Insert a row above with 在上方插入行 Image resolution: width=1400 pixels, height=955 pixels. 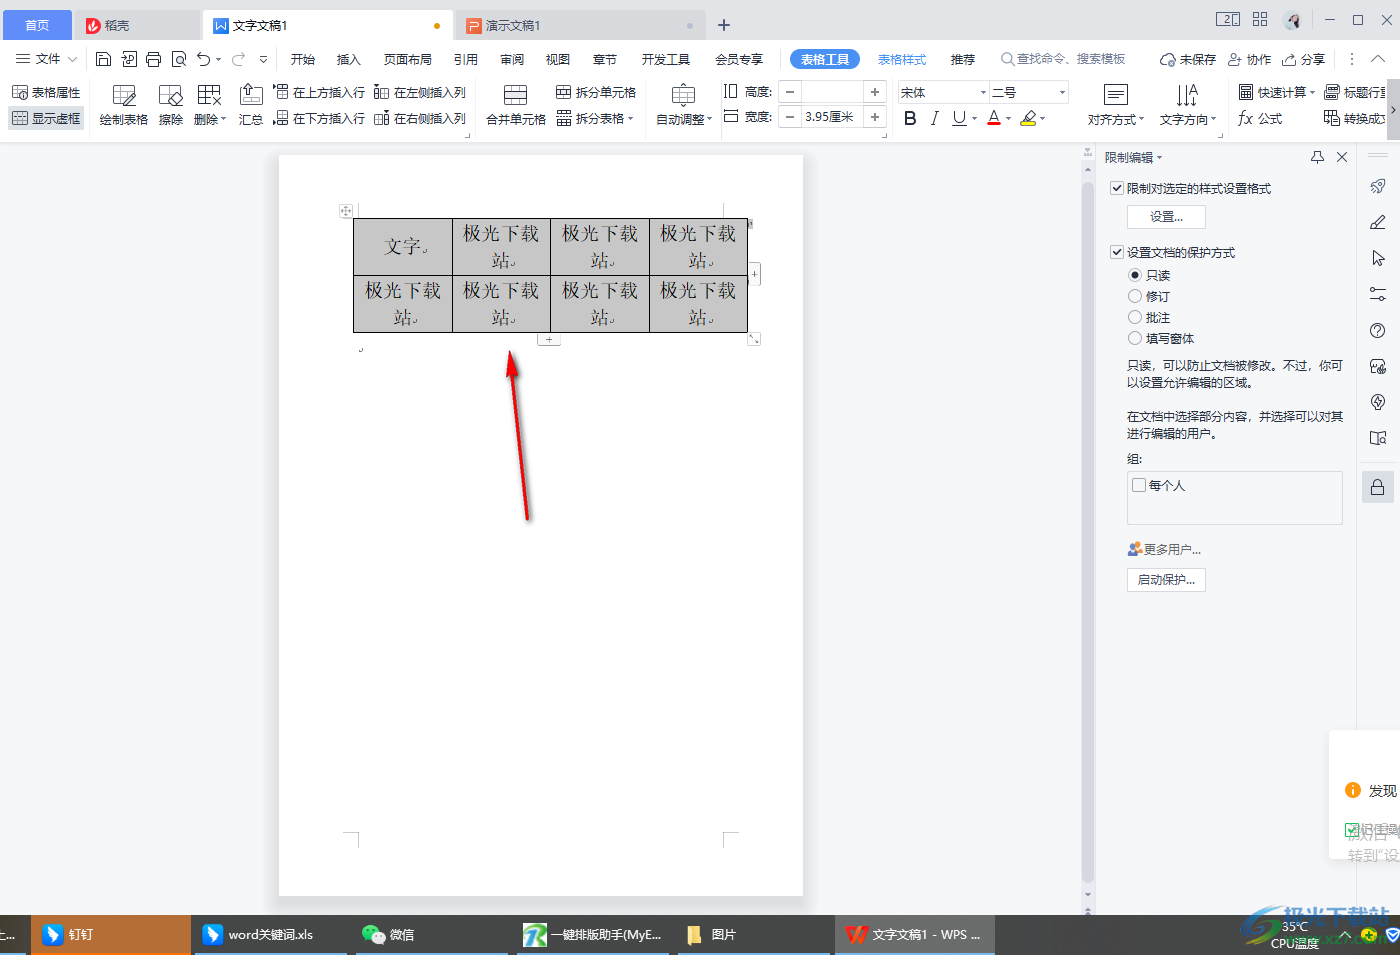pos(319,92)
